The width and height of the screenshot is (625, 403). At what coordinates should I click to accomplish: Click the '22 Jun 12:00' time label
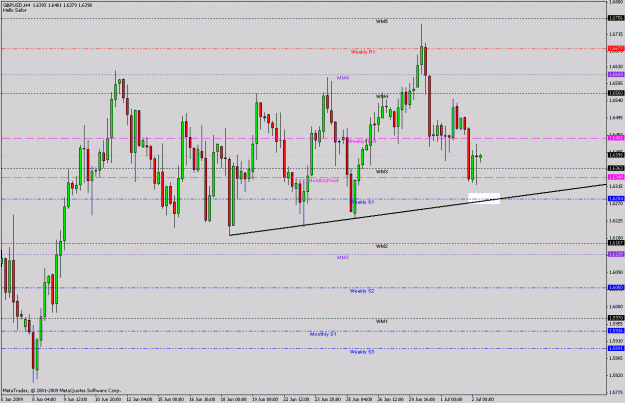tap(296, 399)
